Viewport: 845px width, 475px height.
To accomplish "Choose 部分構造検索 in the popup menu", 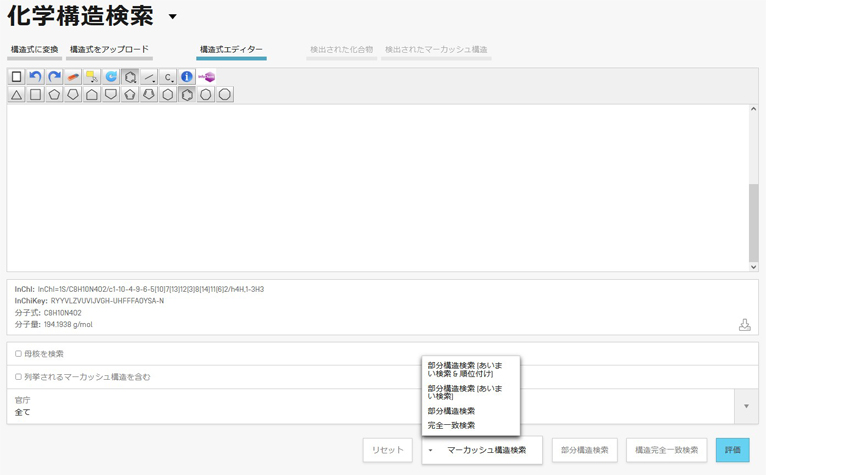I will [451, 411].
